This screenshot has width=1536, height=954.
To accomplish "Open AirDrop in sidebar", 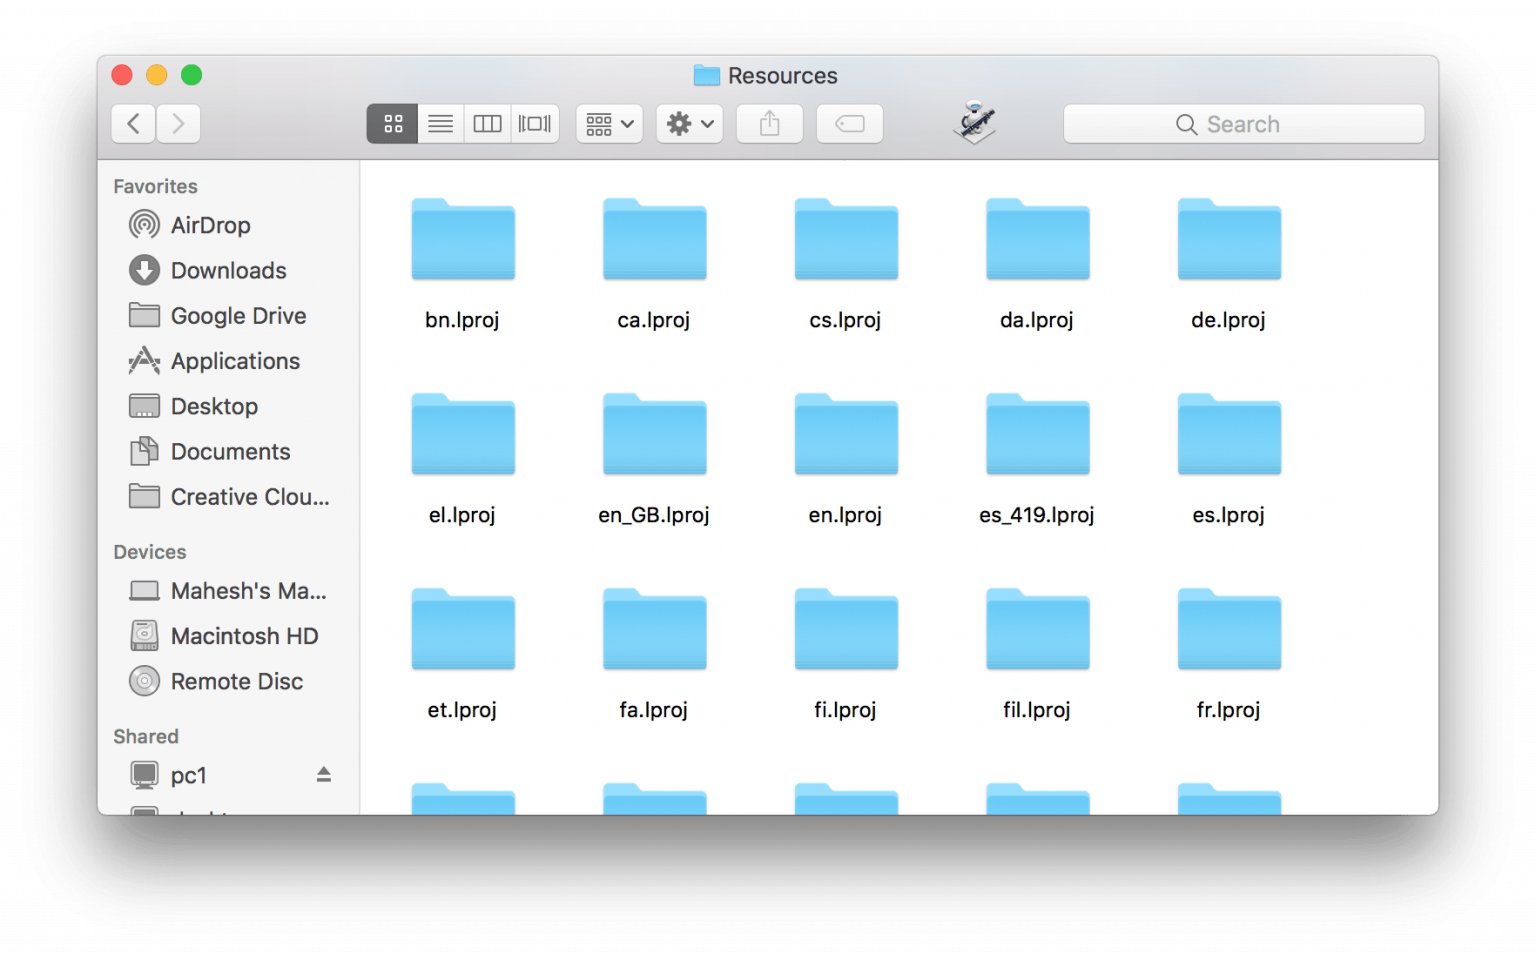I will [210, 225].
